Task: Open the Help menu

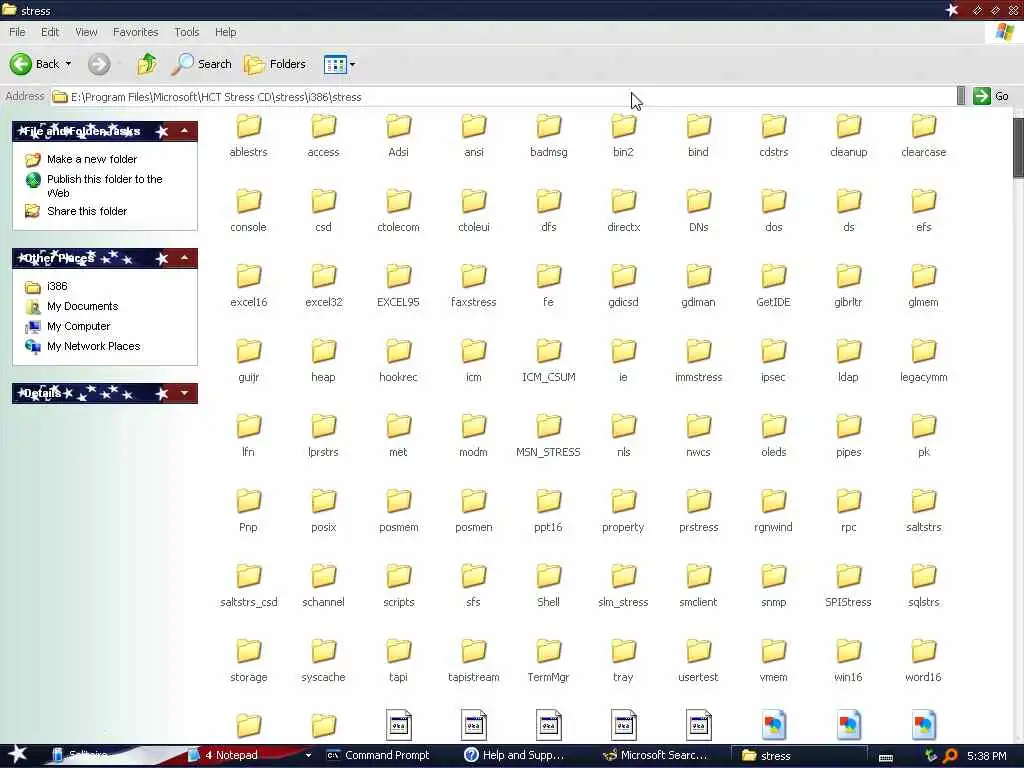Action: [225, 32]
